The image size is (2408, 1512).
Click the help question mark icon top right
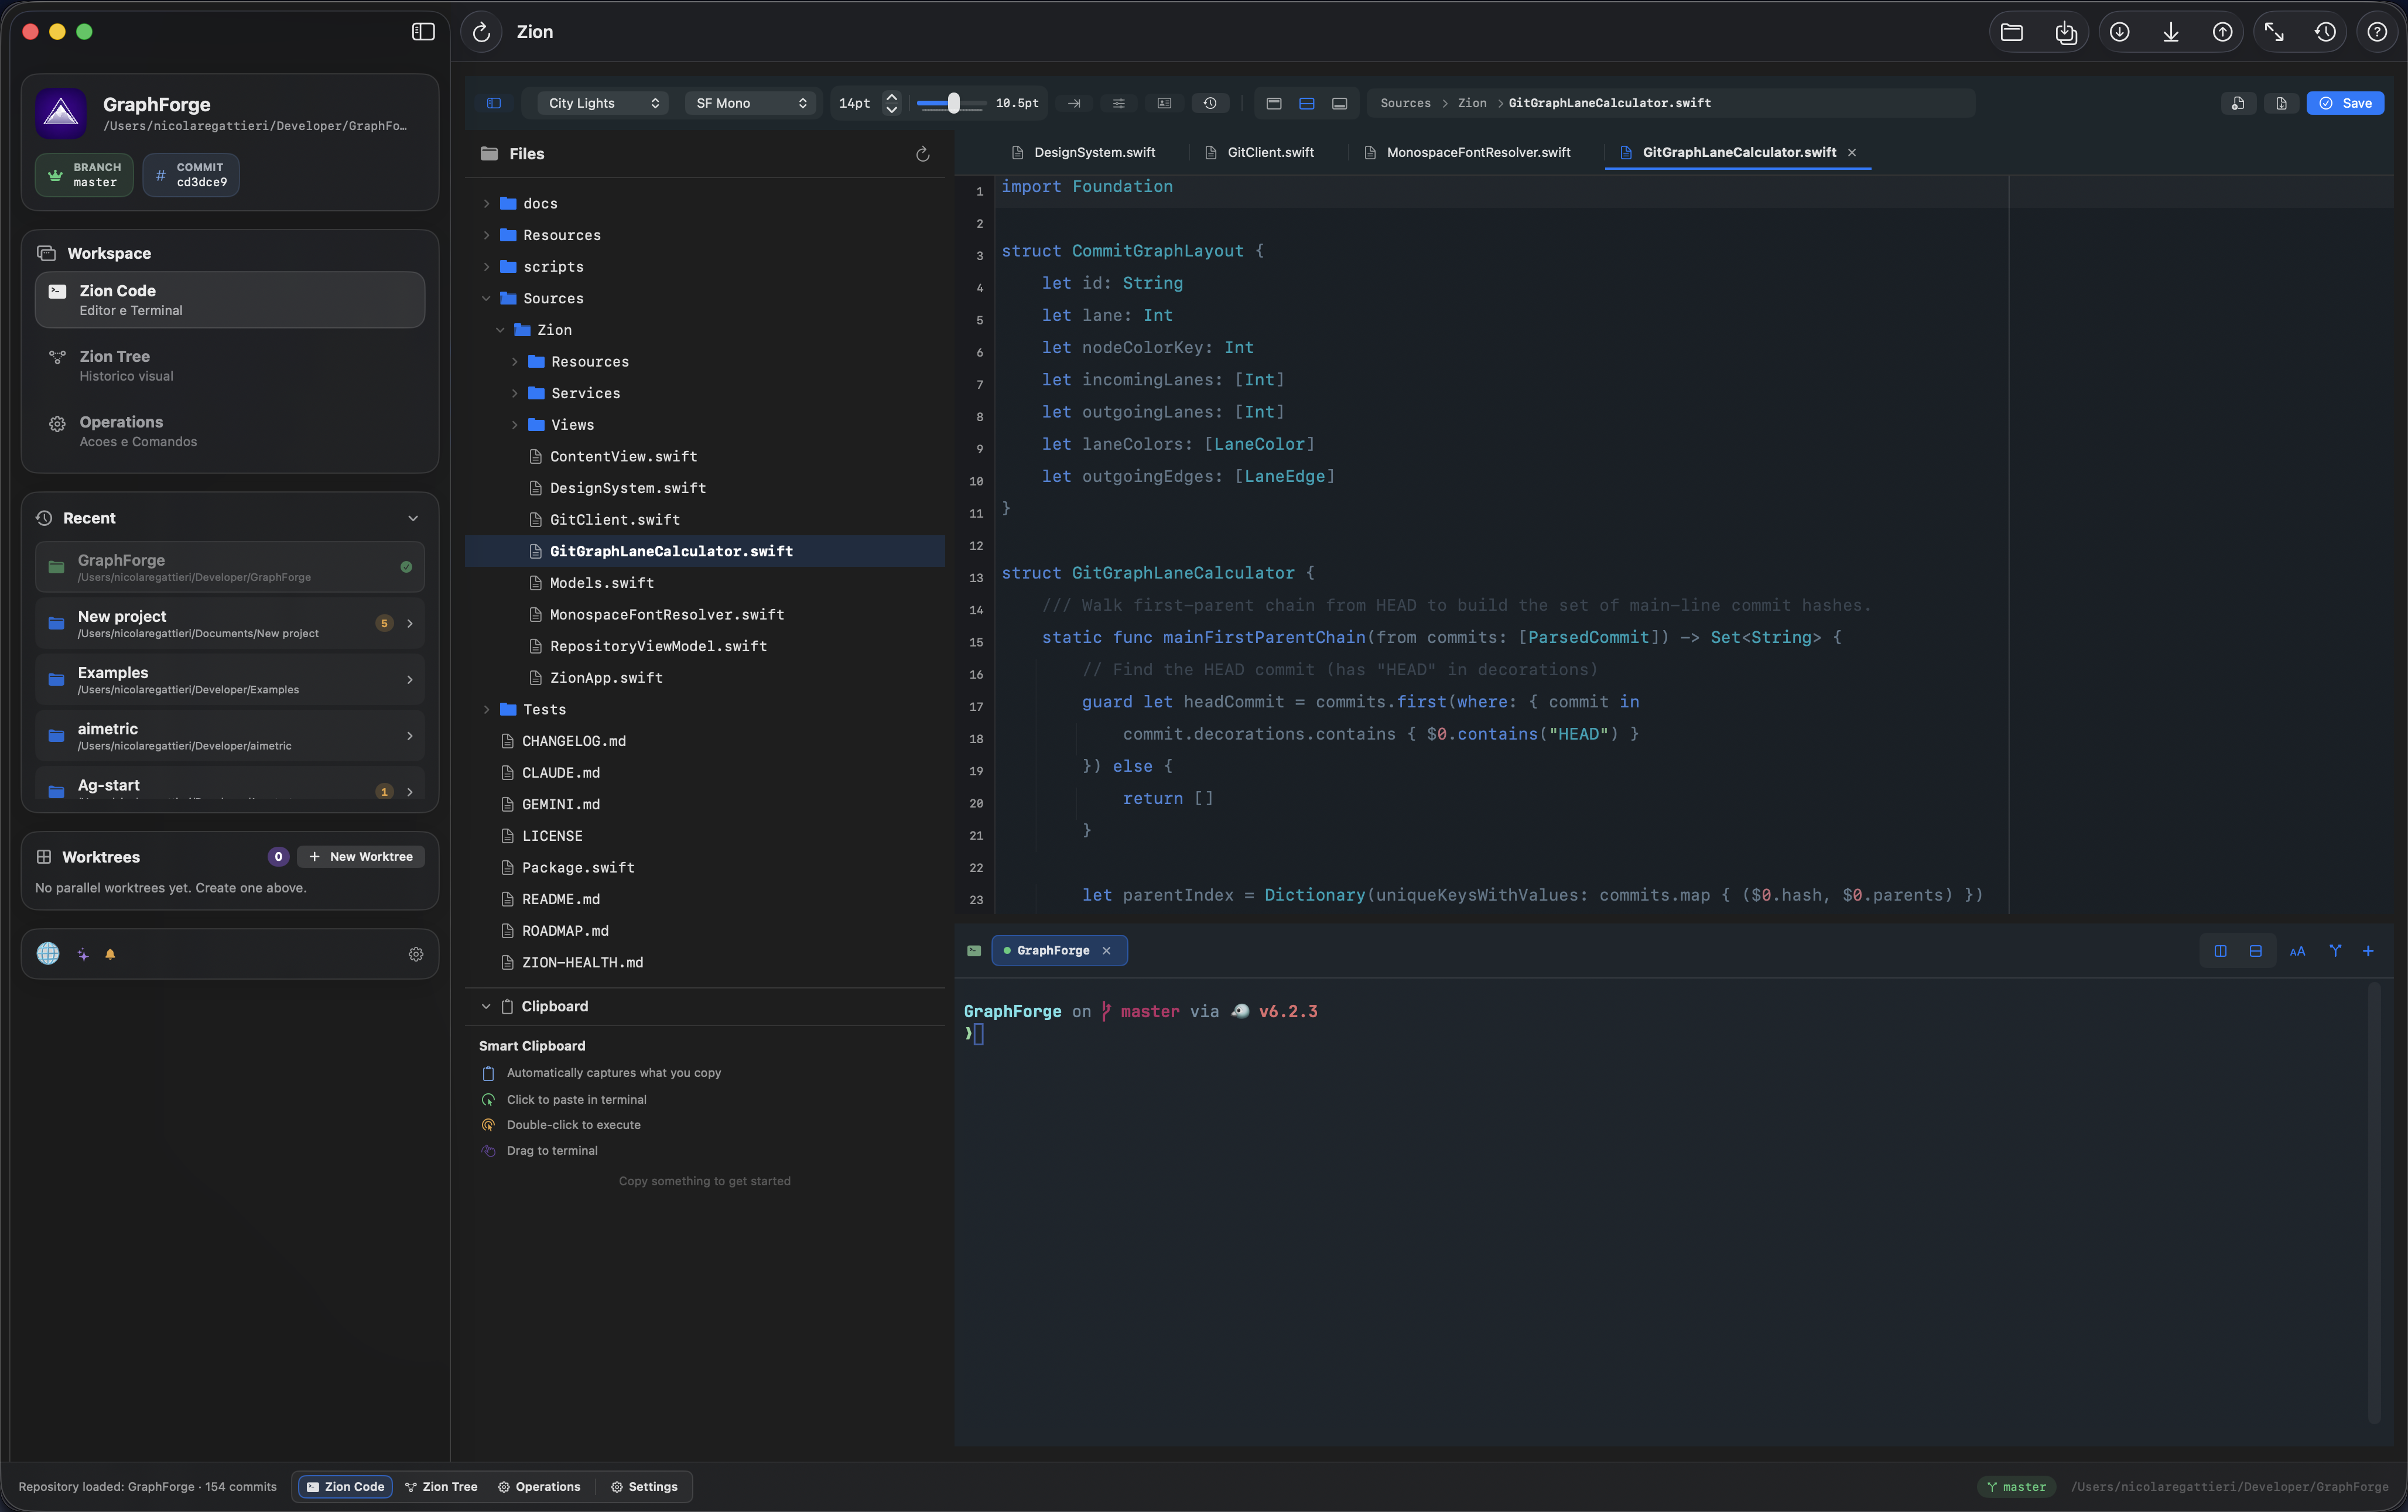(x=2378, y=31)
